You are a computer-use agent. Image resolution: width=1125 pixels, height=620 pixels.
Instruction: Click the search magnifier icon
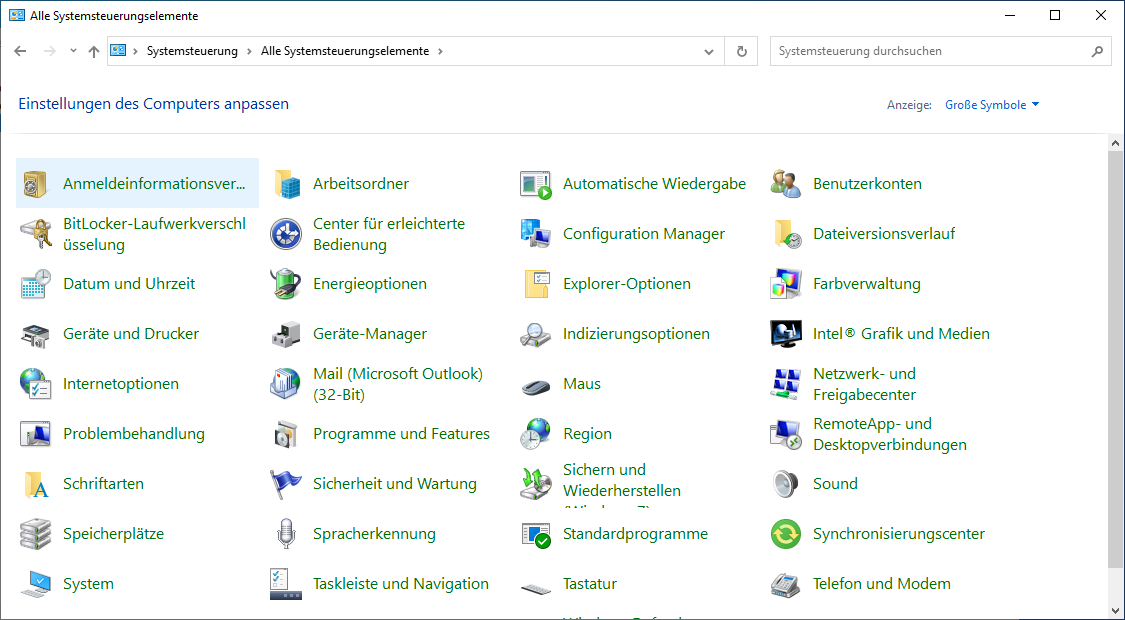pyautogui.click(x=1097, y=52)
